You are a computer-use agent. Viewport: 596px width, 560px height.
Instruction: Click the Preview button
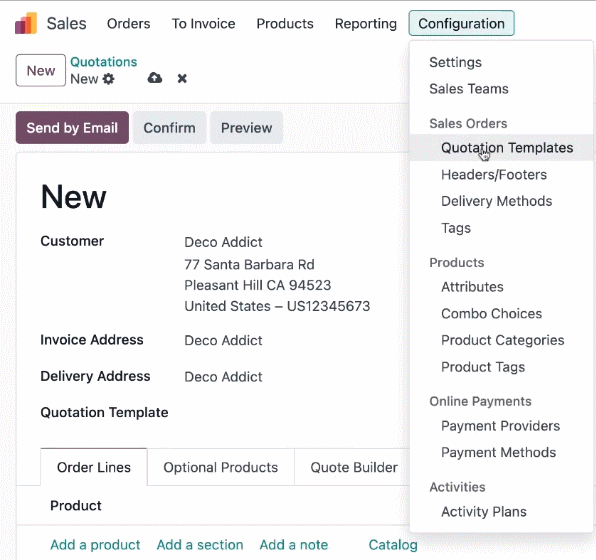[x=246, y=128]
